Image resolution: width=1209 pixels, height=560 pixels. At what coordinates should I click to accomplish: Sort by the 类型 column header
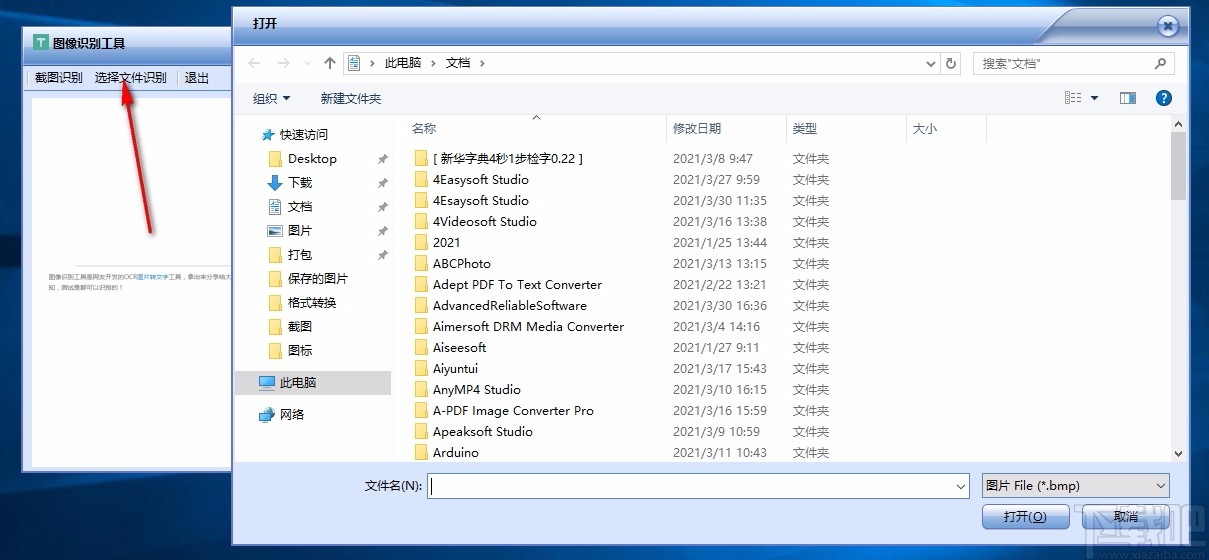805,129
